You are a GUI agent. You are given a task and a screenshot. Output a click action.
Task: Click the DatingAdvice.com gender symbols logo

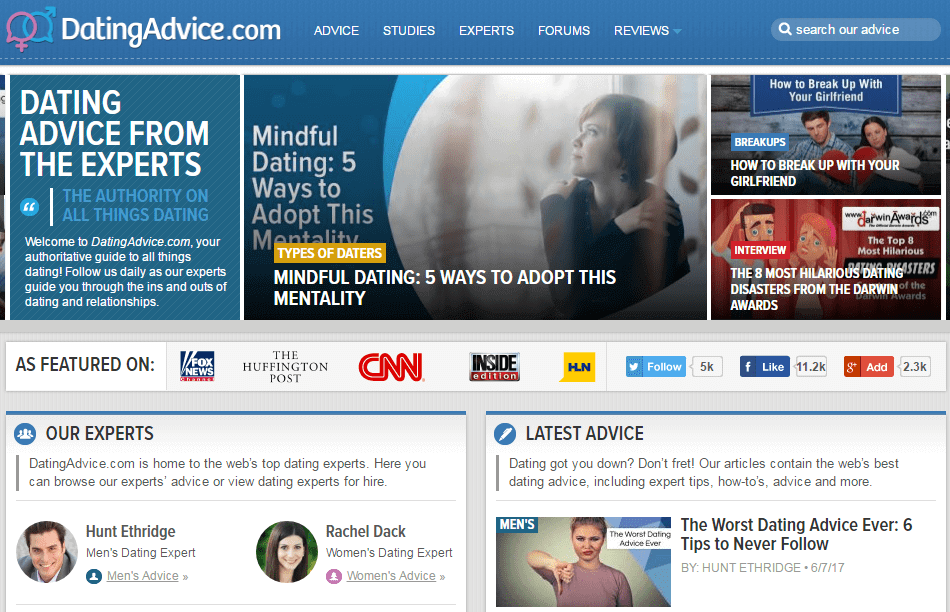(30, 29)
